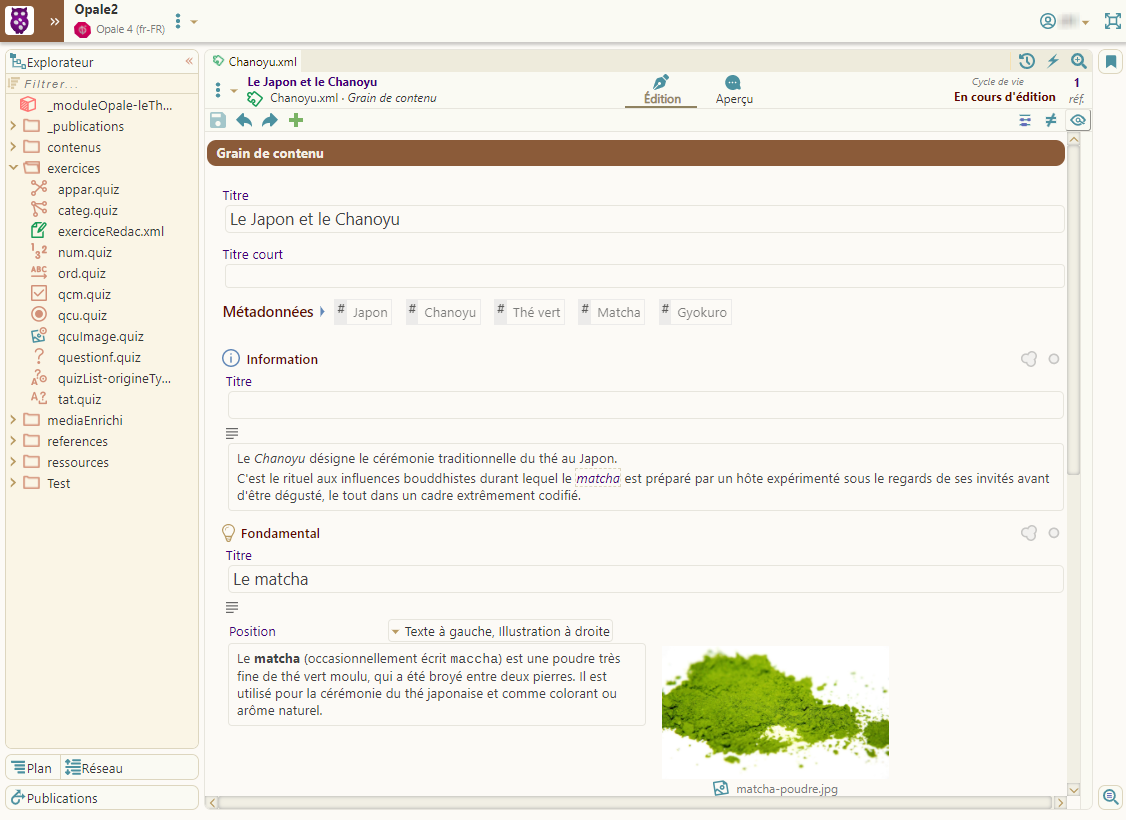Toggle the circle marker on Fondamental block
The image size is (1126, 820).
tap(1054, 533)
